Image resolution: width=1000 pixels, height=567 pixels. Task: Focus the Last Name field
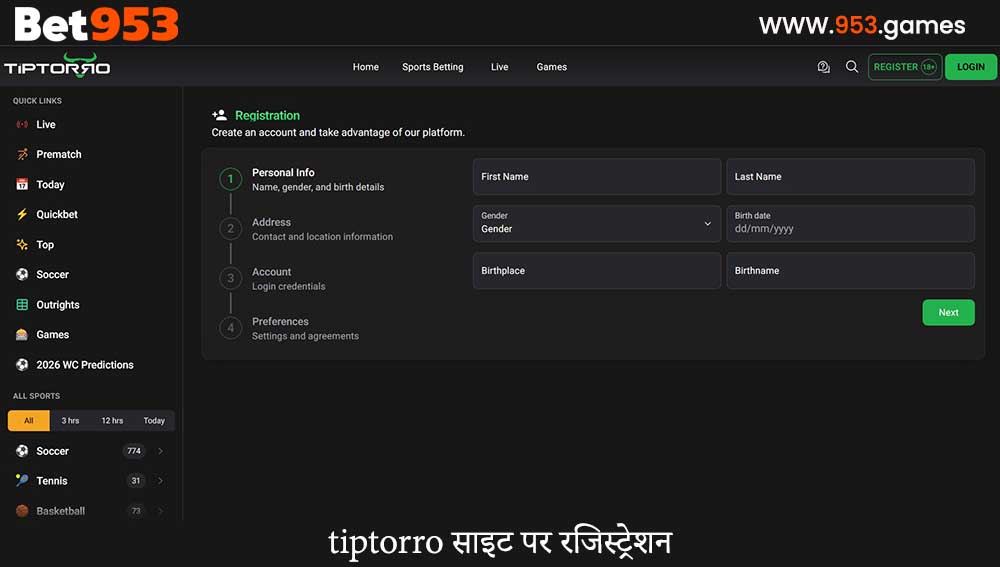850,177
